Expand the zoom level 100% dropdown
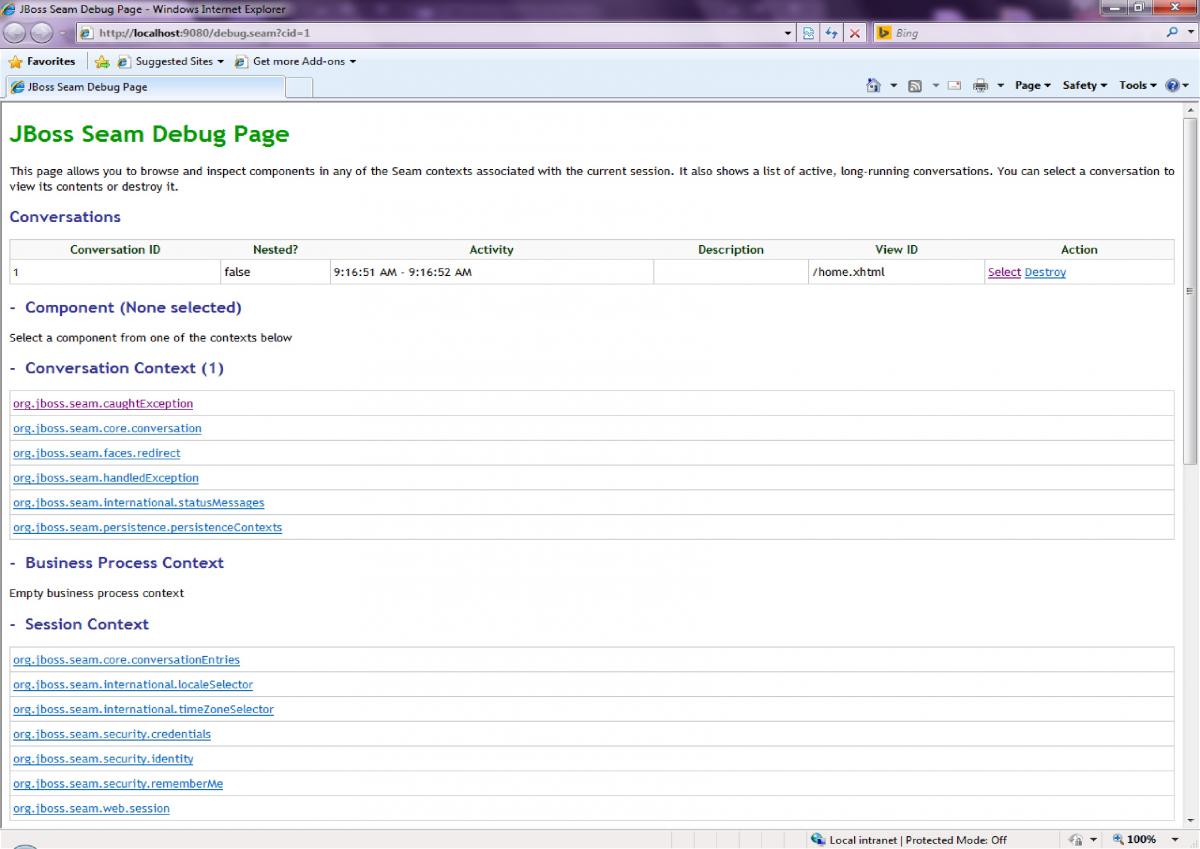 (1175, 840)
